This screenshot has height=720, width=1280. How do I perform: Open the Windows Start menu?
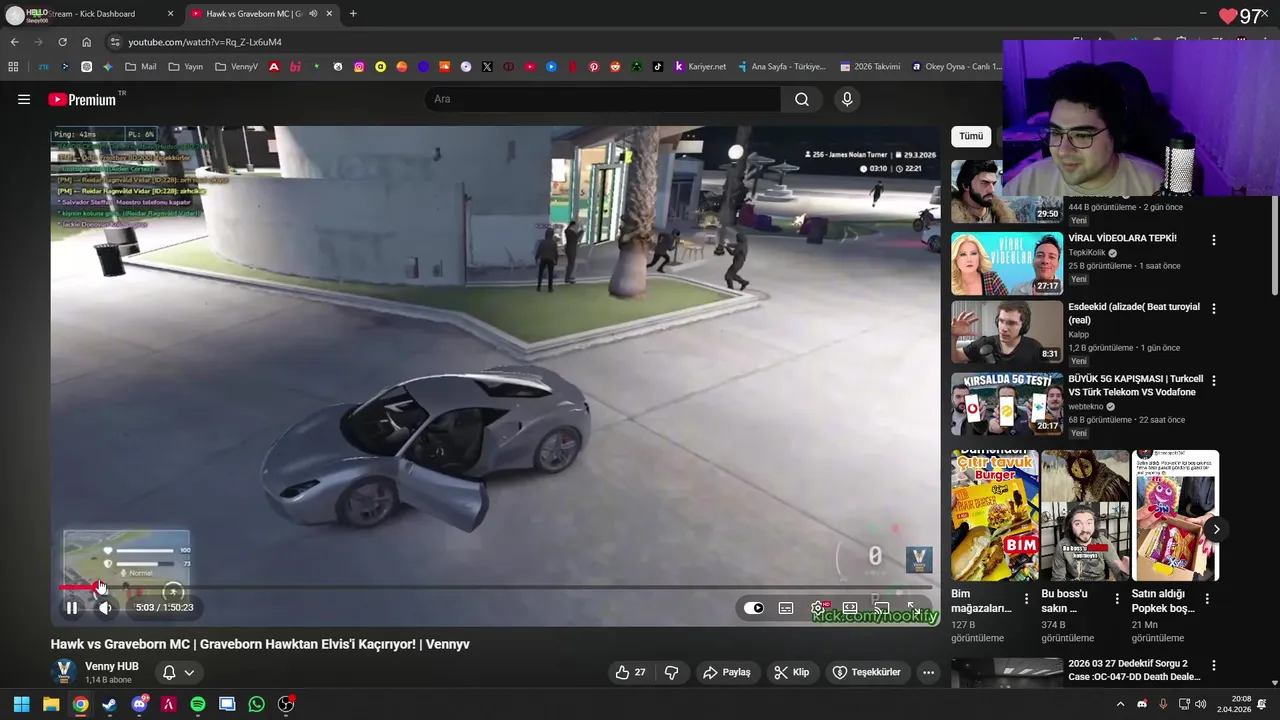(21, 704)
